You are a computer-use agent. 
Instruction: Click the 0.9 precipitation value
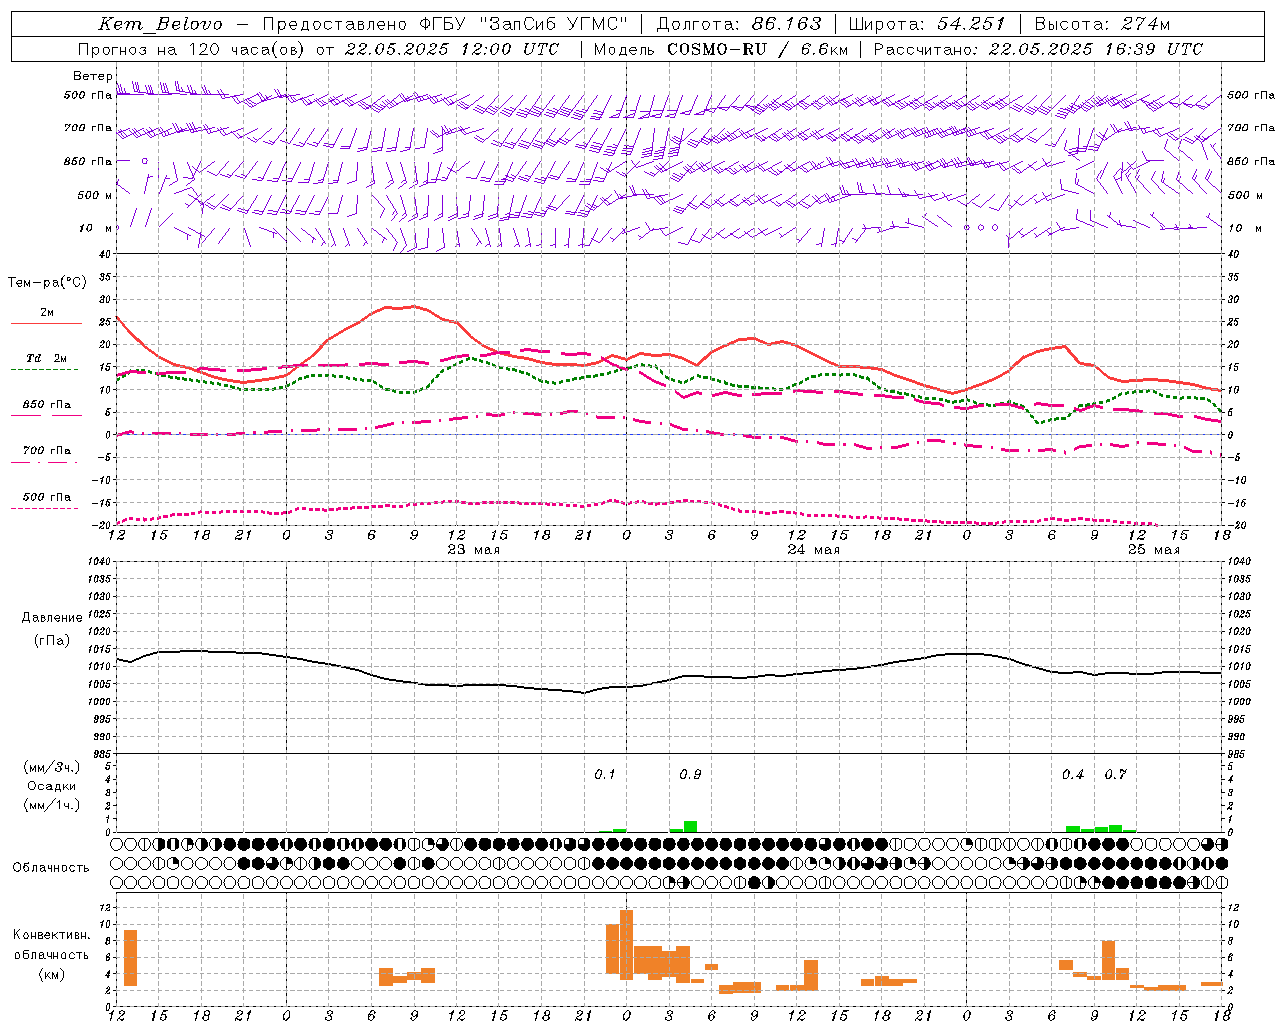tap(690, 775)
